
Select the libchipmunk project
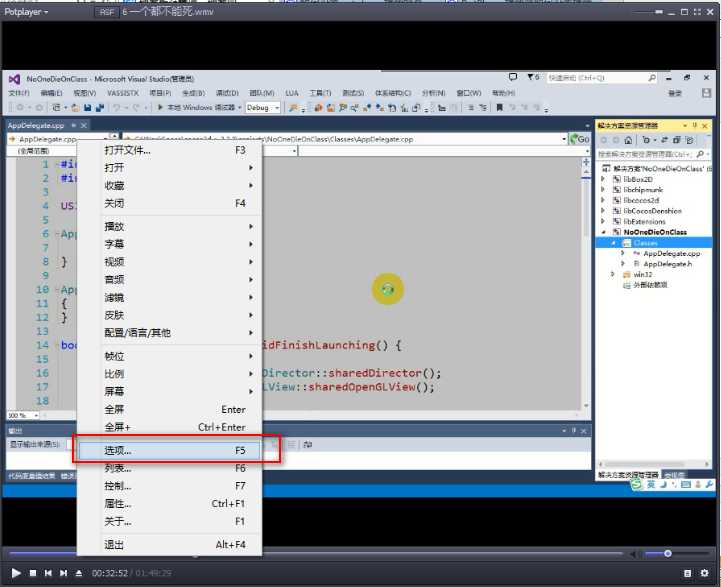pos(643,190)
